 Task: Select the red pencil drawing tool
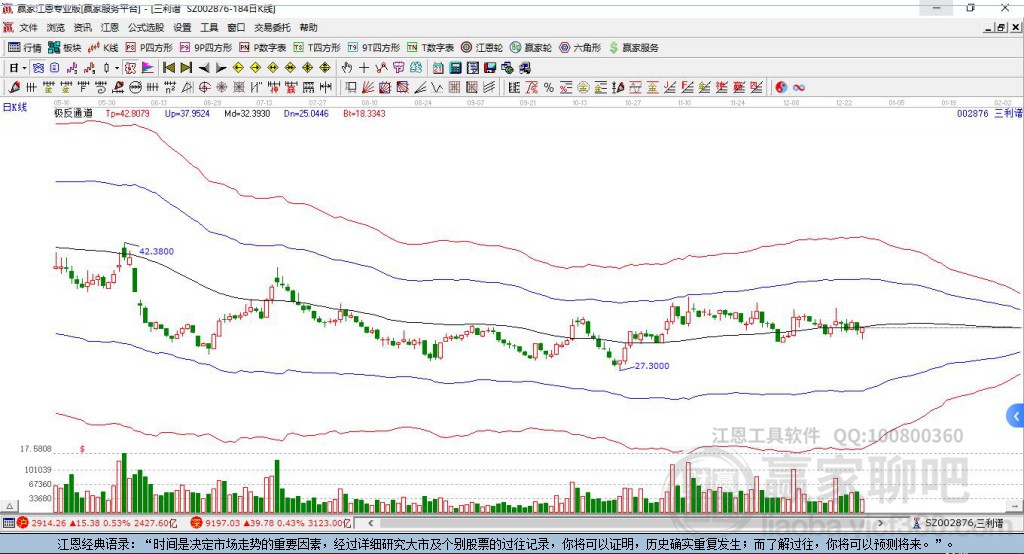click(14, 88)
